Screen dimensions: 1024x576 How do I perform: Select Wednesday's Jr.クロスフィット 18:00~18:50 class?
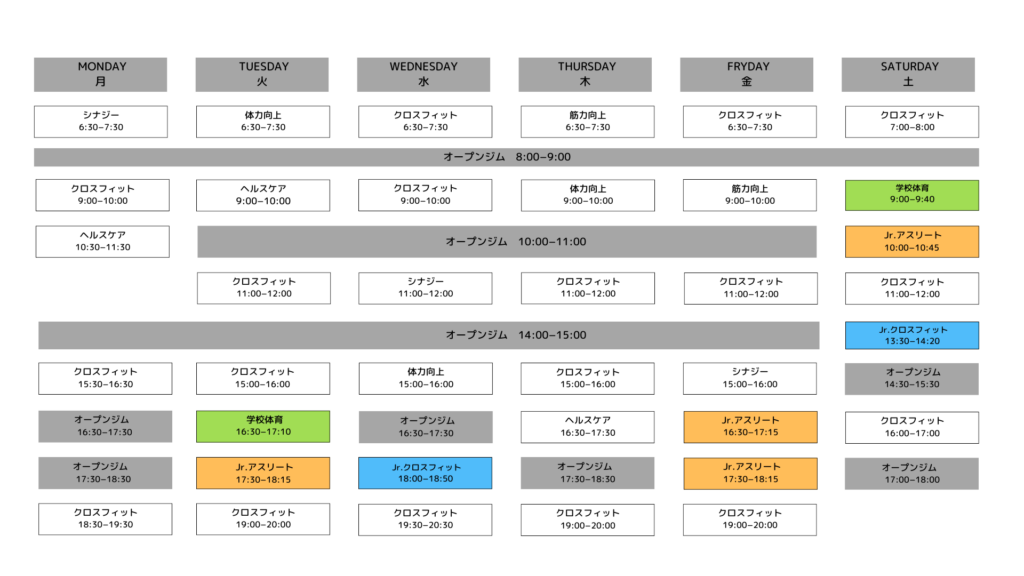[425, 473]
